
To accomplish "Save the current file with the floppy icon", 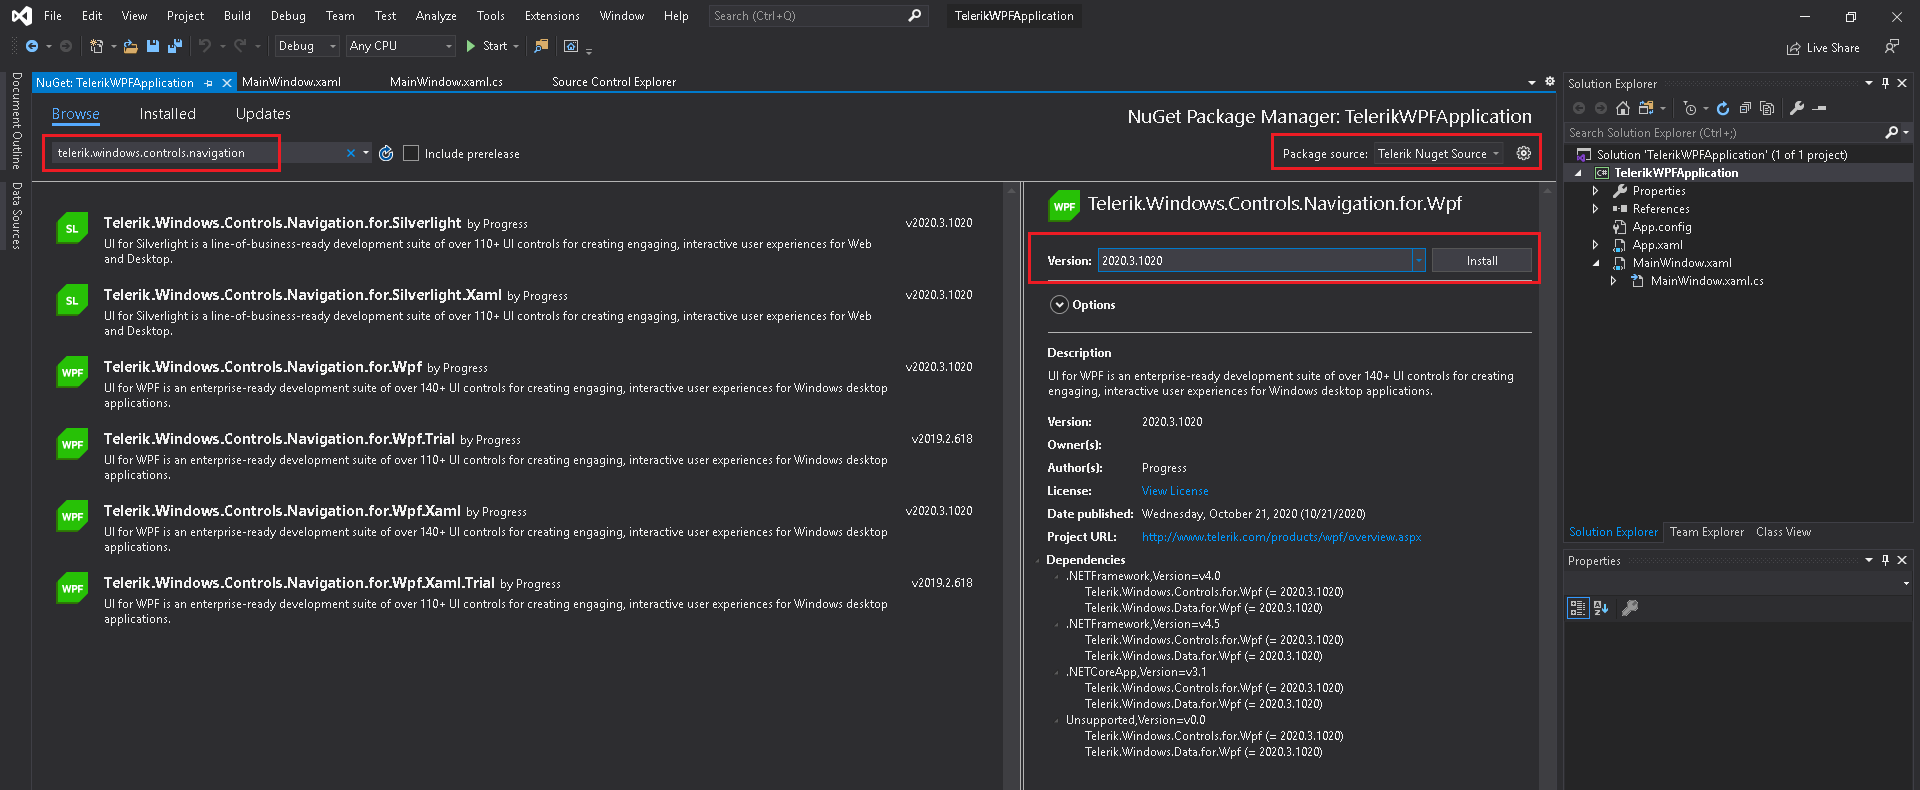I will [x=153, y=46].
